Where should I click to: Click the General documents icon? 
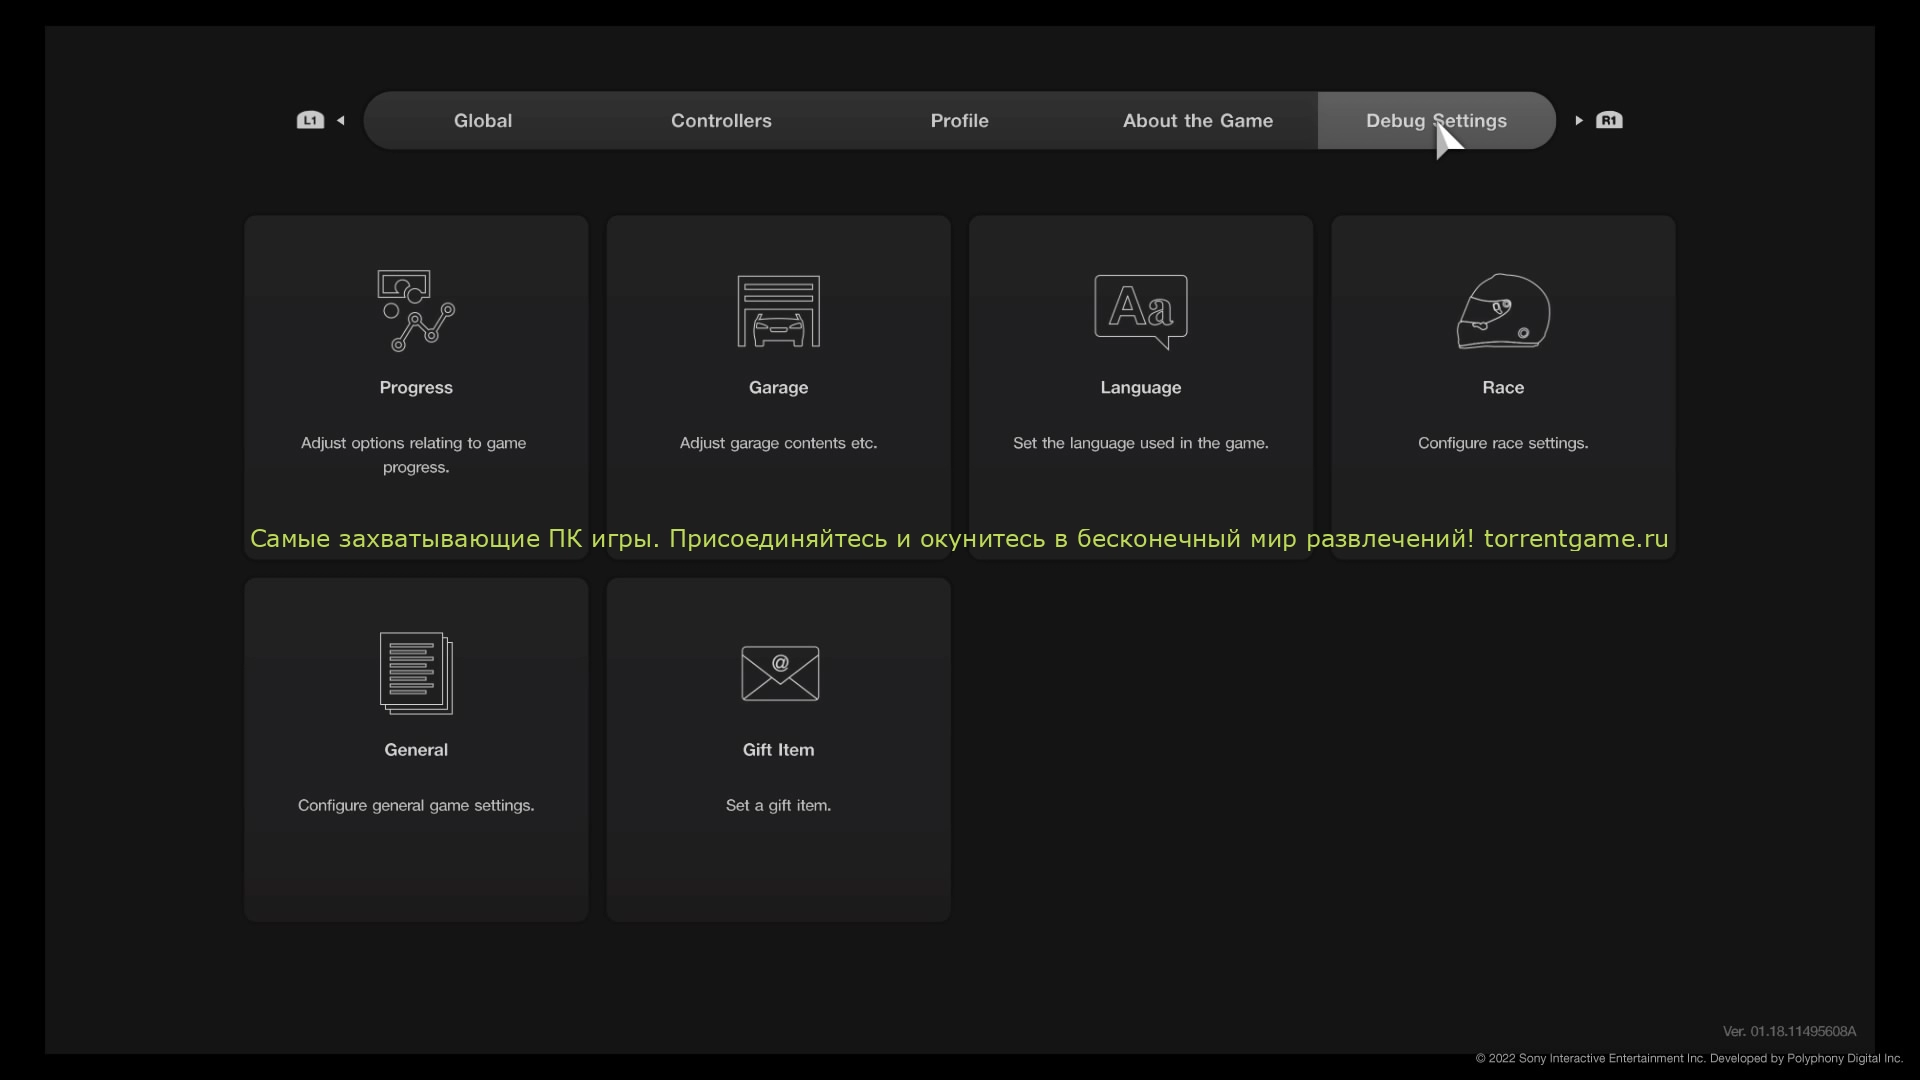[x=416, y=673]
